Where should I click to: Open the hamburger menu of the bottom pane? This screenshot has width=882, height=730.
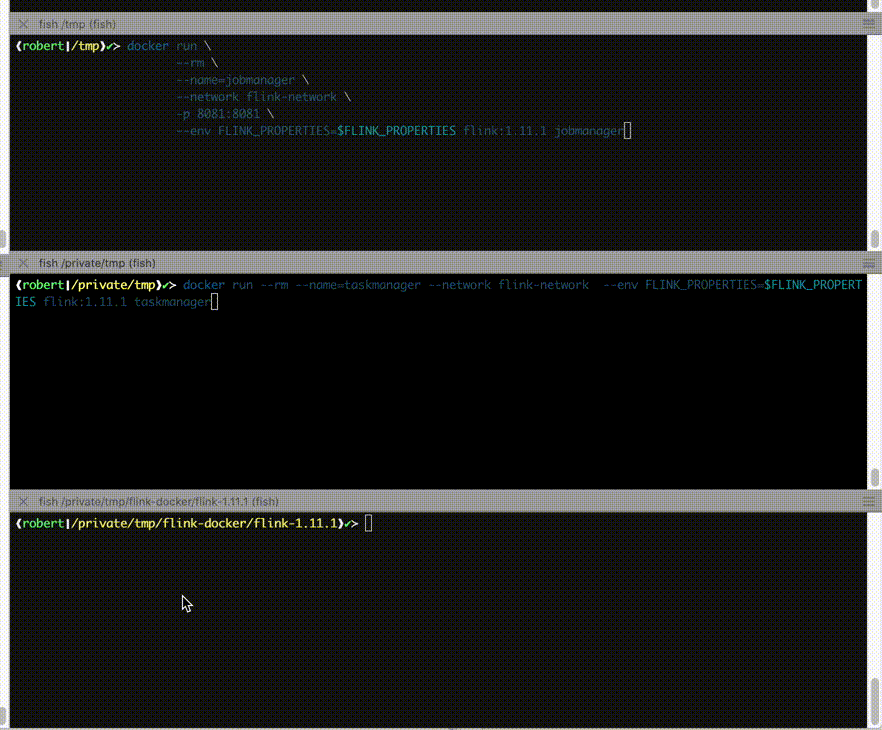pyautogui.click(x=870, y=502)
